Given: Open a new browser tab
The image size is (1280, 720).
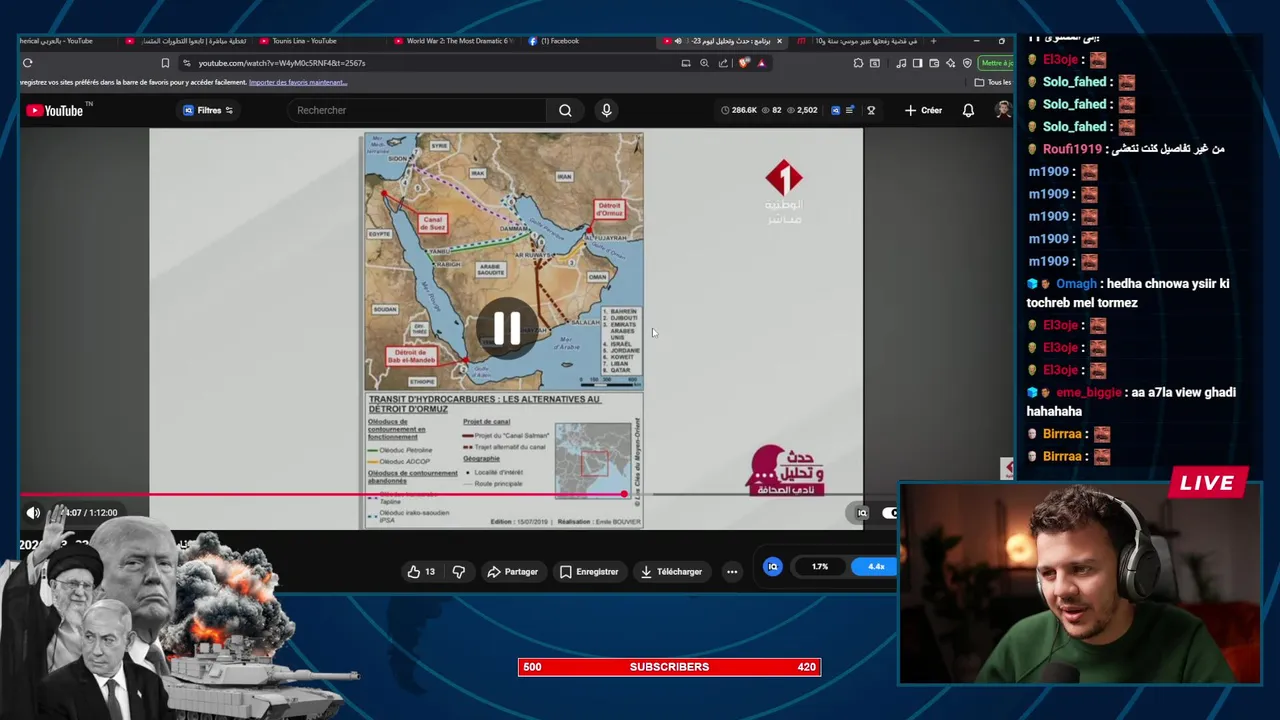Looking at the screenshot, I should 933,41.
